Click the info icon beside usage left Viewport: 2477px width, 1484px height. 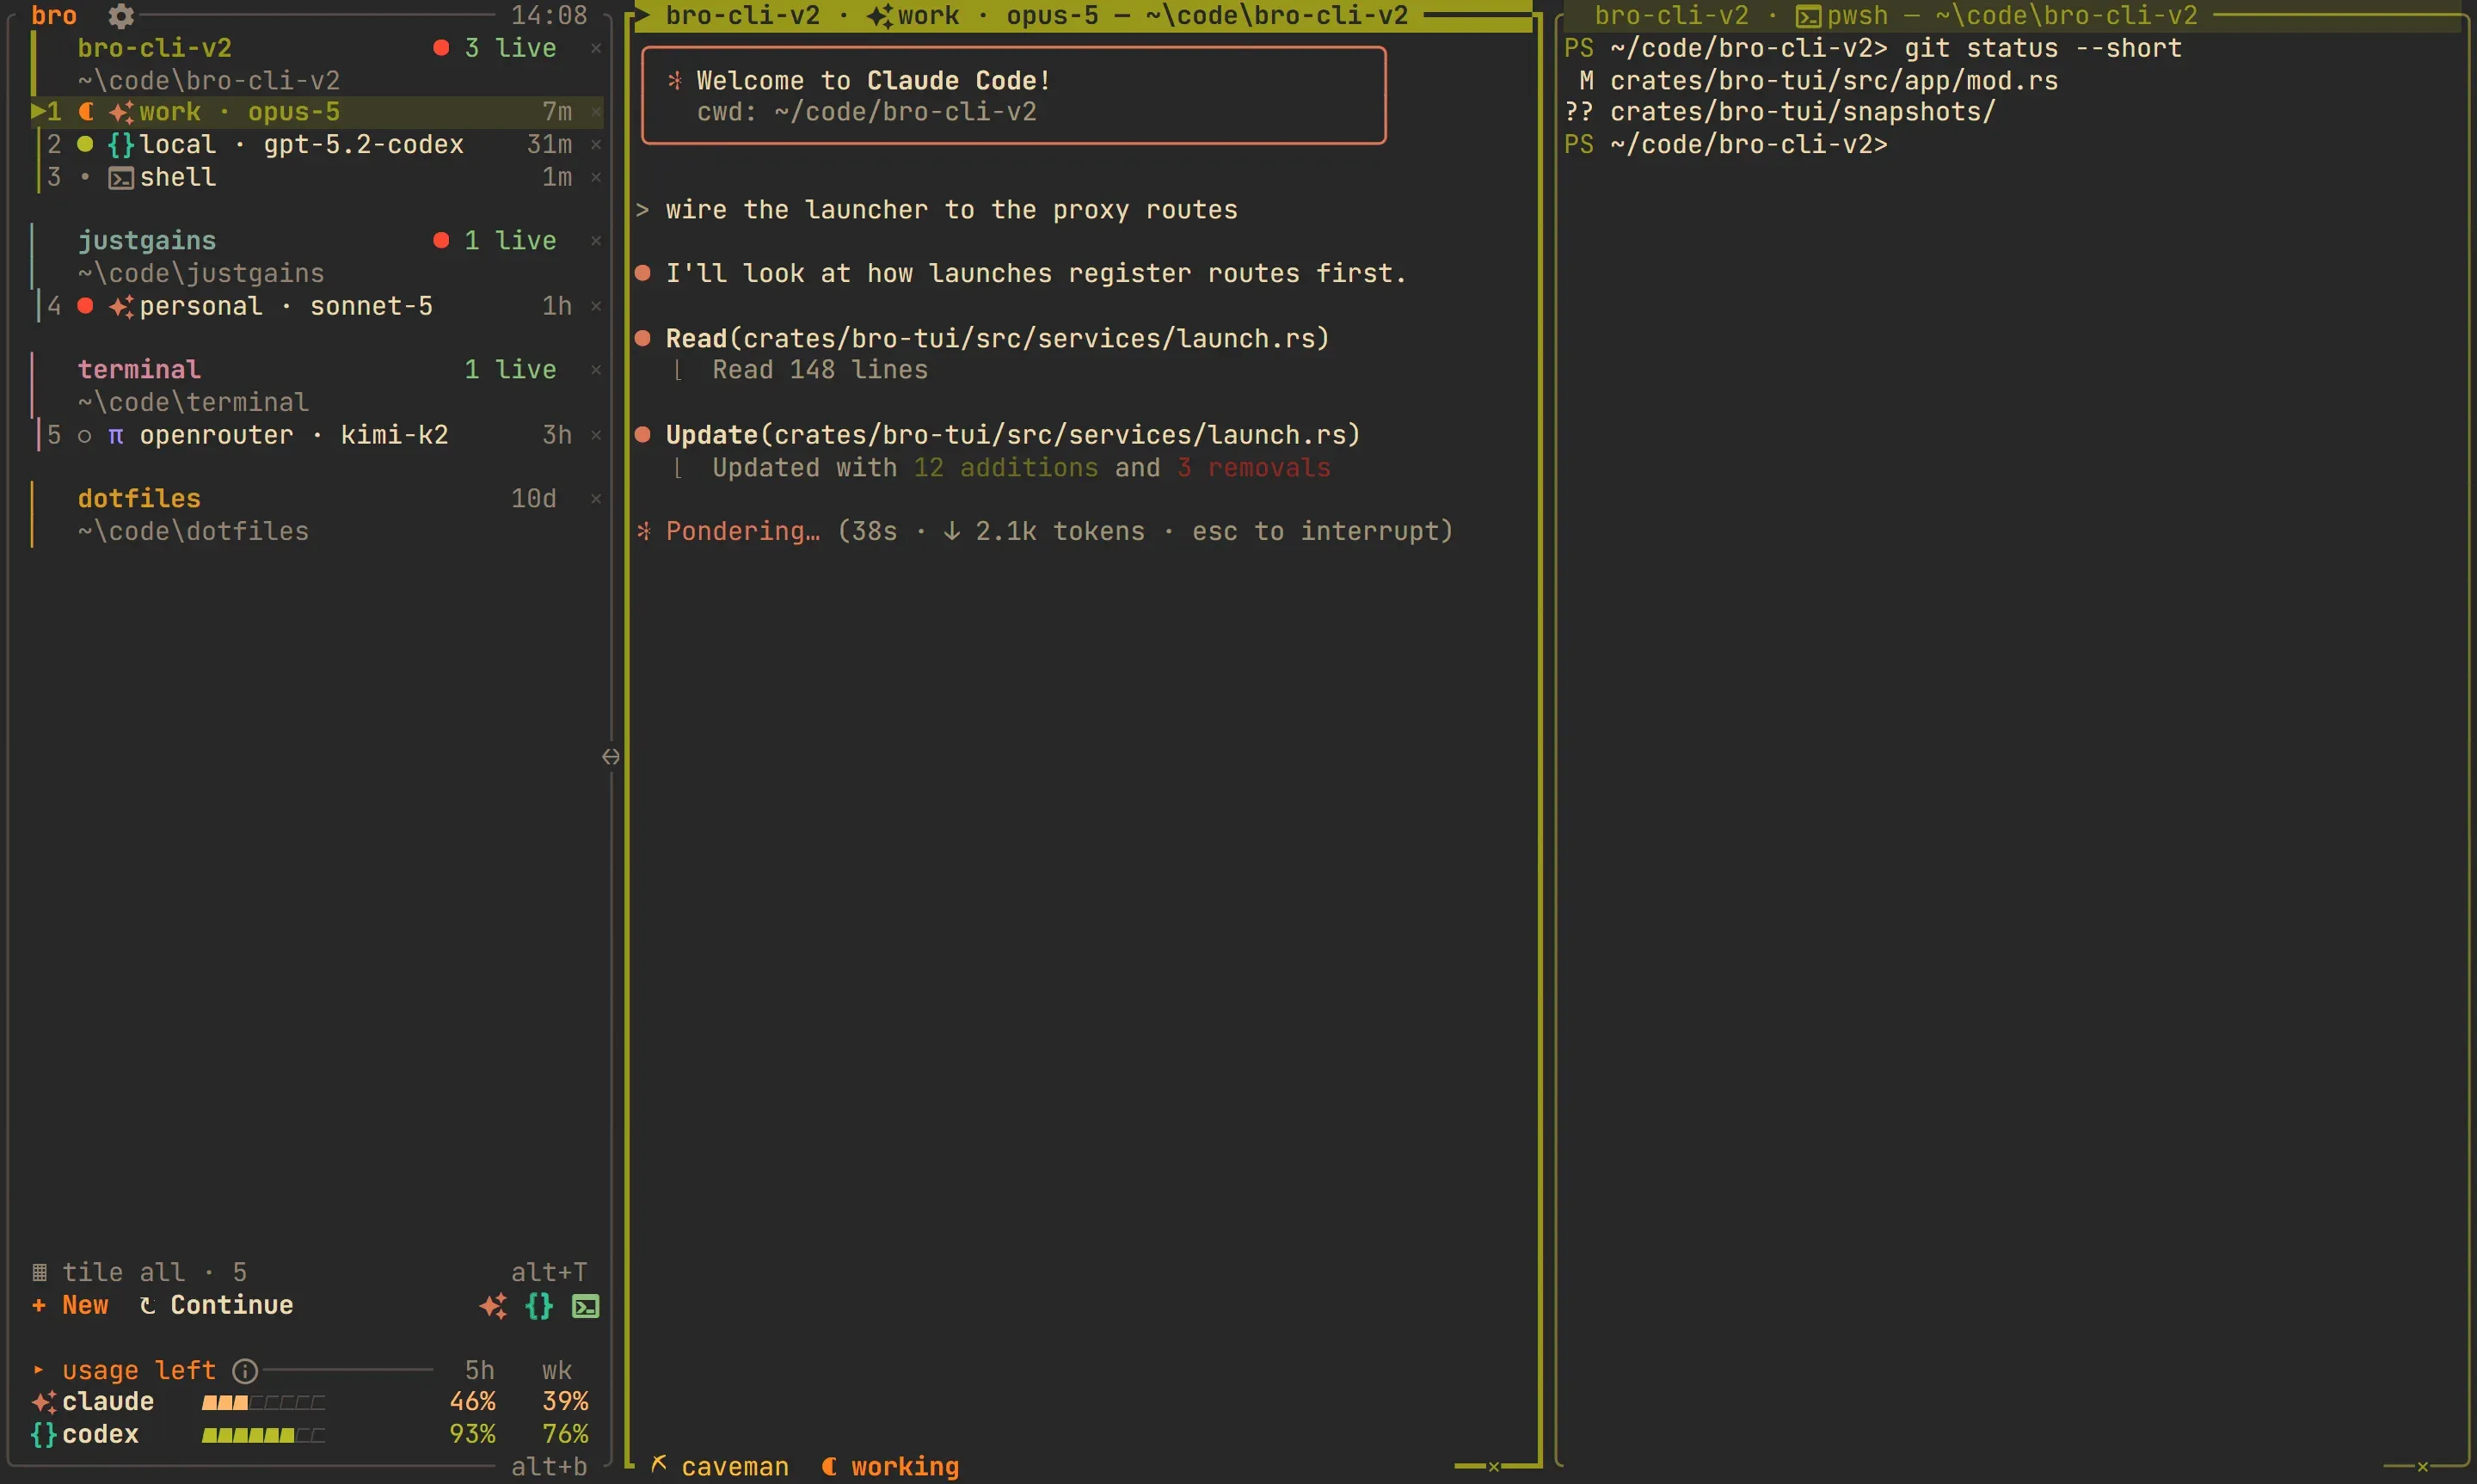point(245,1370)
